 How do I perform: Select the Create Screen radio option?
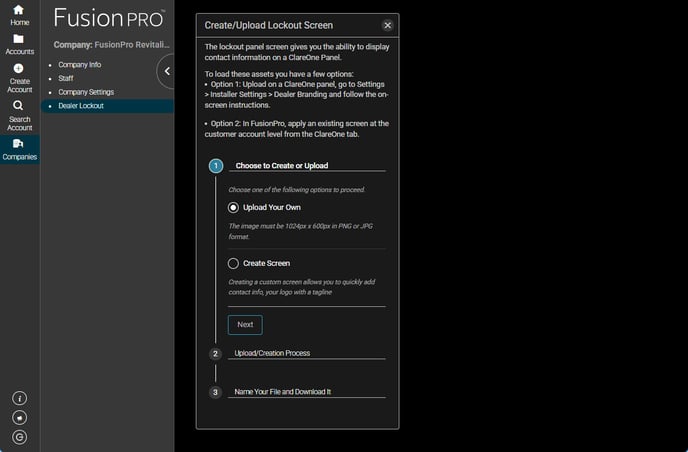[233, 263]
